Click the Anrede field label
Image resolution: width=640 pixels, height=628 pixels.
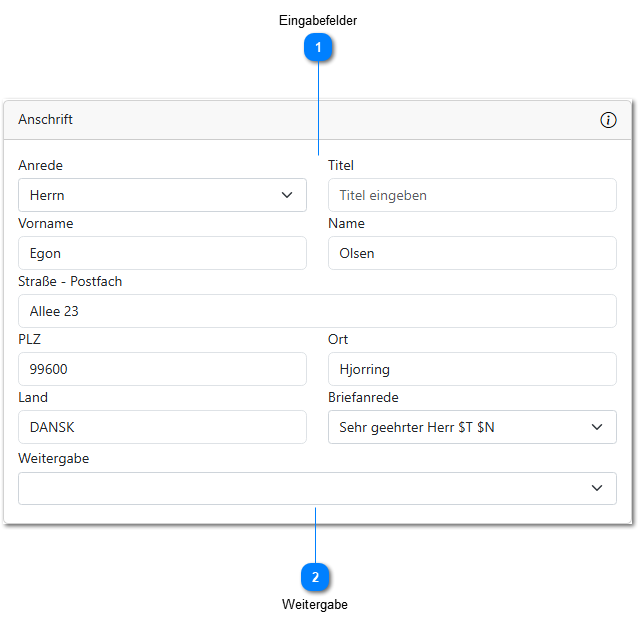click(40, 166)
